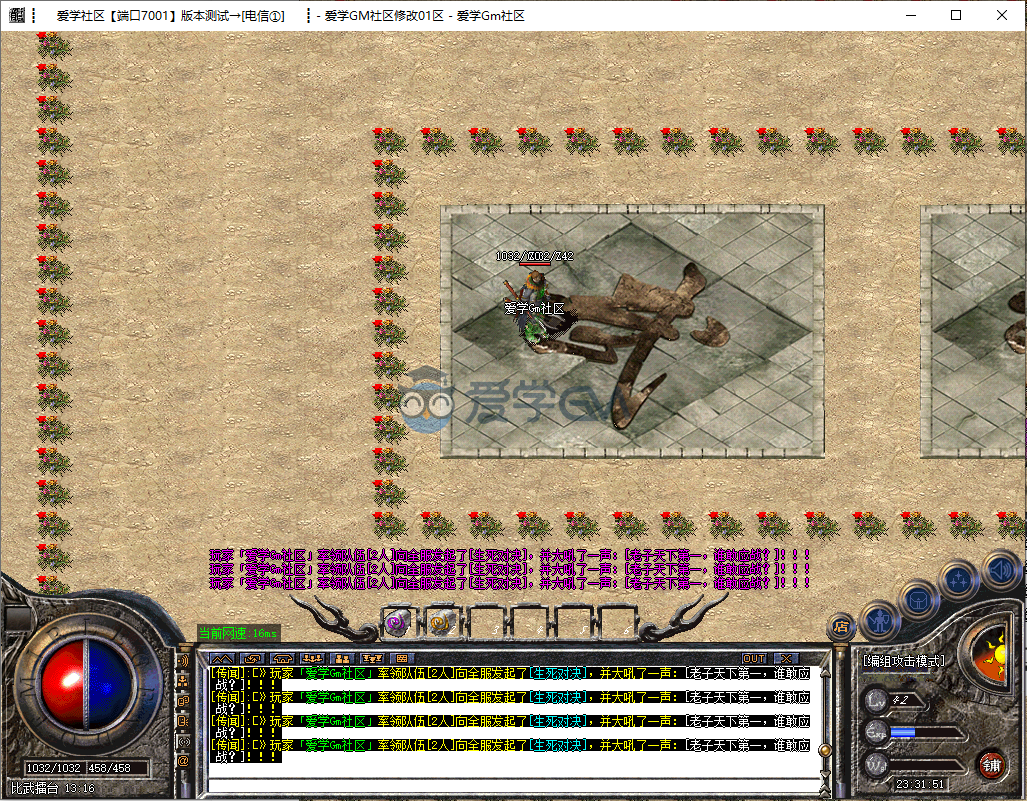Image resolution: width=1027 pixels, height=801 pixels.
Task: Select empty quick slot 4
Action: [x=531, y=622]
